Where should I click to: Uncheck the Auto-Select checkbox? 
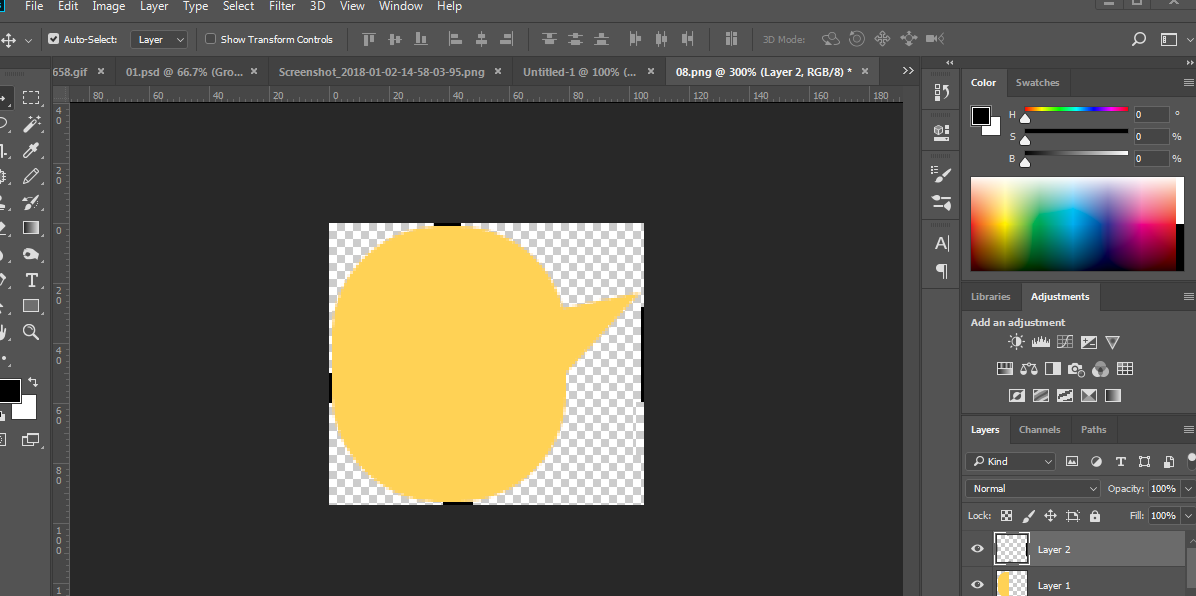click(x=53, y=39)
